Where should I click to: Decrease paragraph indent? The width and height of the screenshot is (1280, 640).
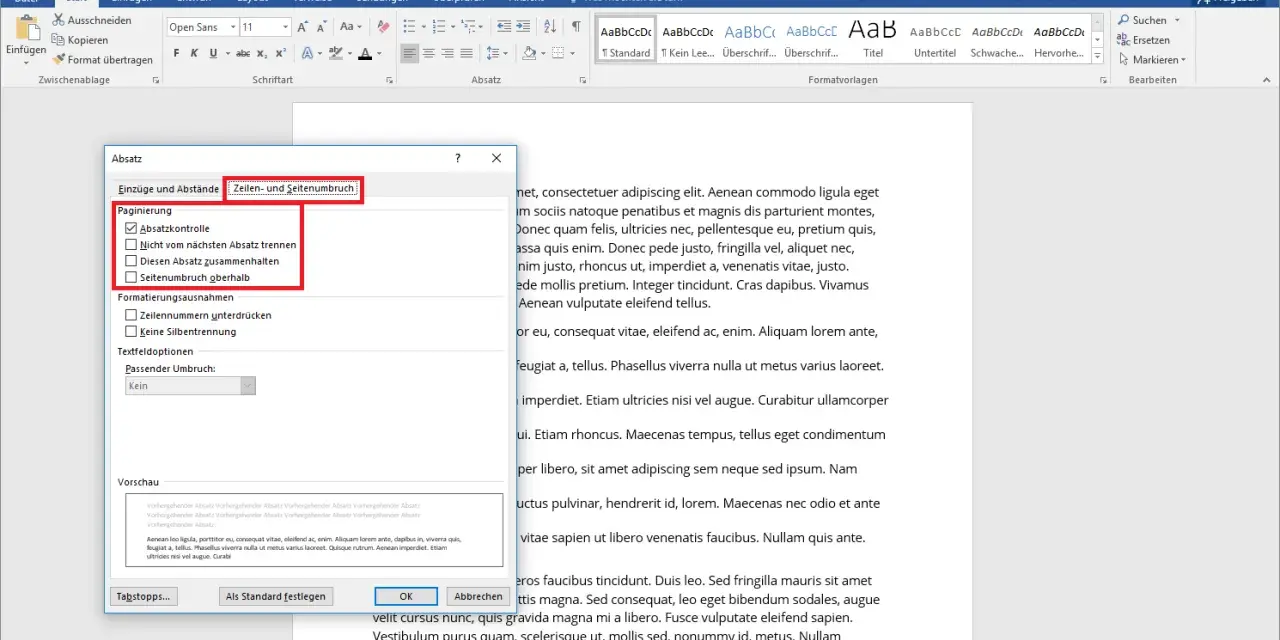click(x=504, y=27)
